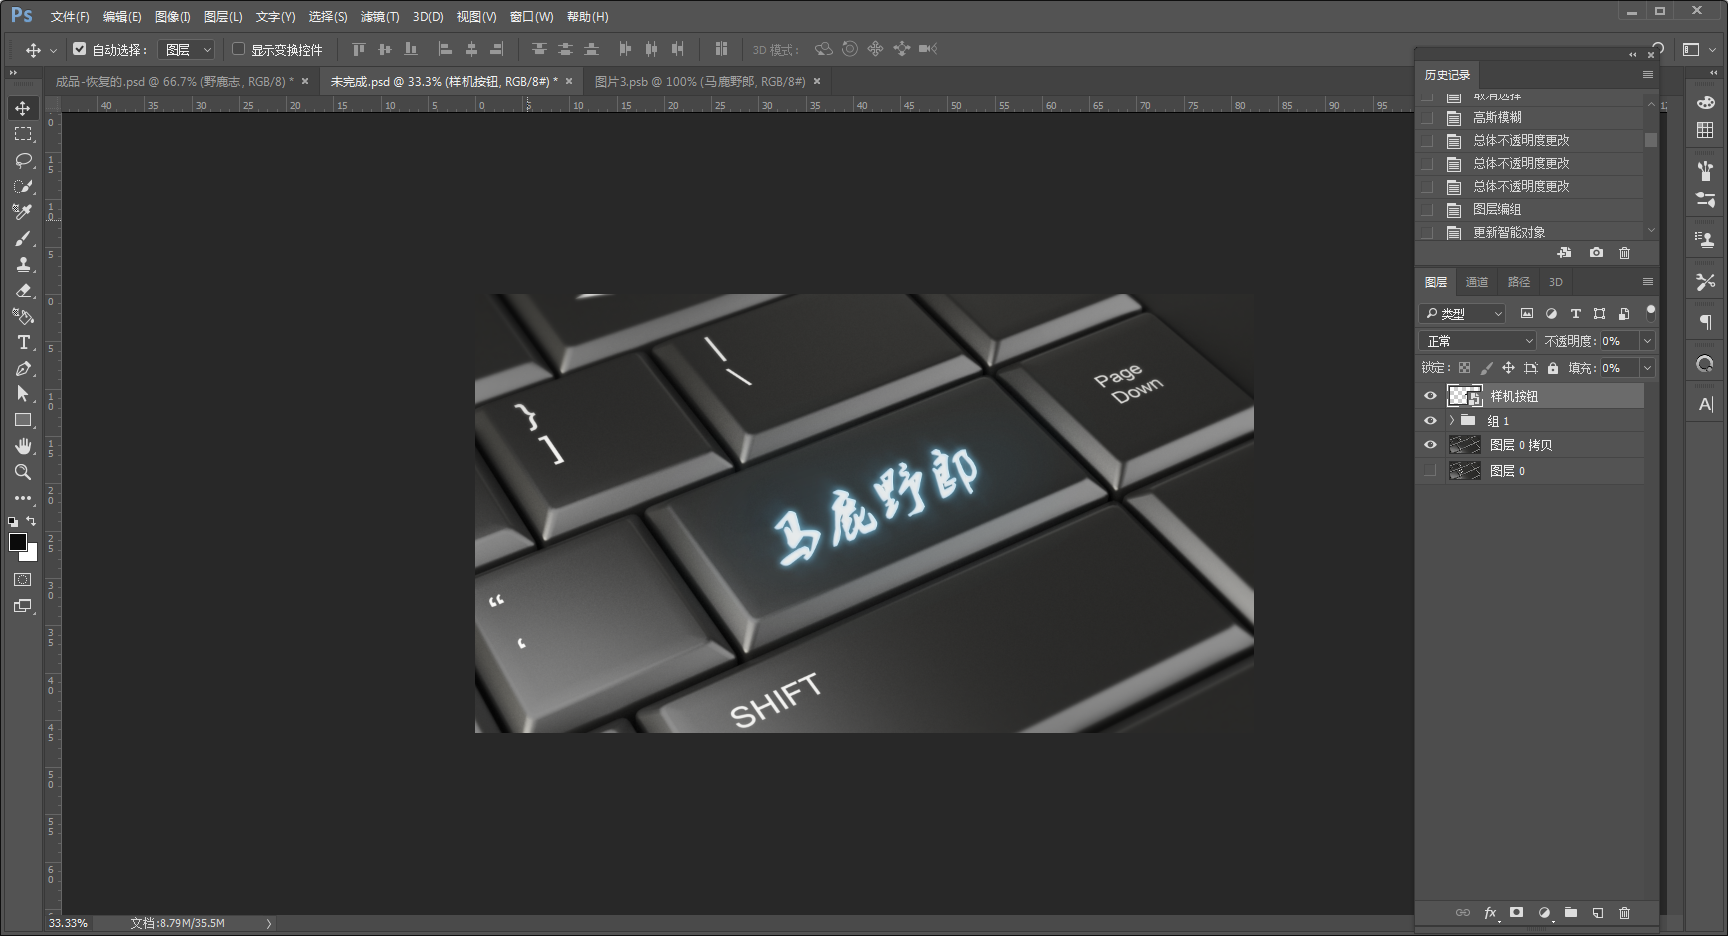Open the 文件(F) menu

[x=70, y=17]
